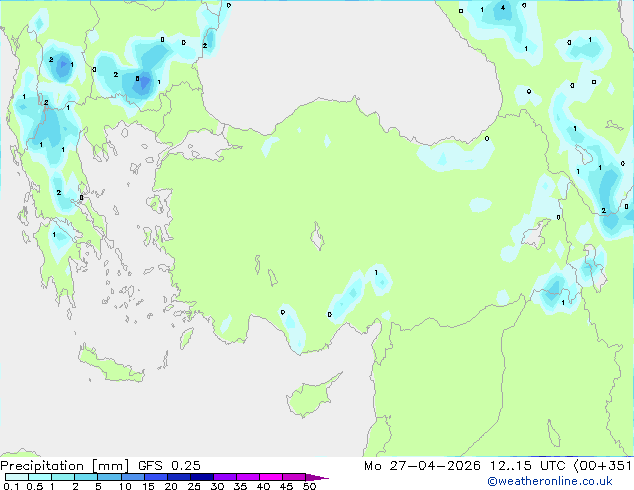Click the 10–15 mm legend swatch
This screenshot has width=634, height=490.
pyautogui.click(x=133, y=477)
